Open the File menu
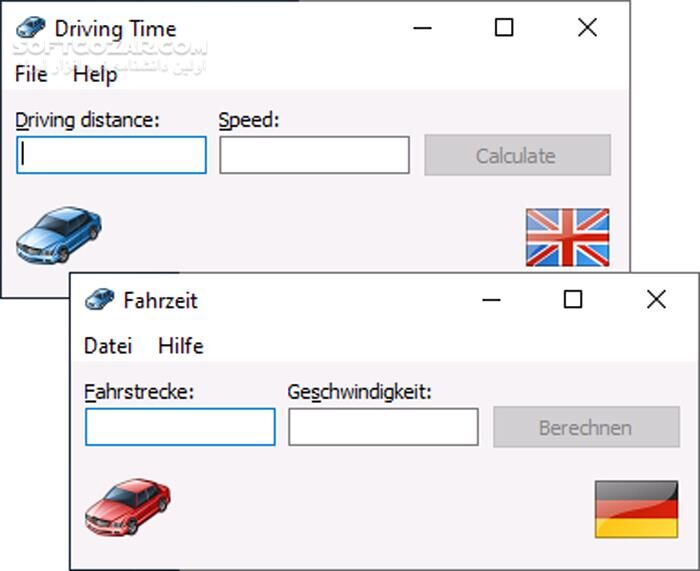This screenshot has height=571, width=700. point(31,74)
